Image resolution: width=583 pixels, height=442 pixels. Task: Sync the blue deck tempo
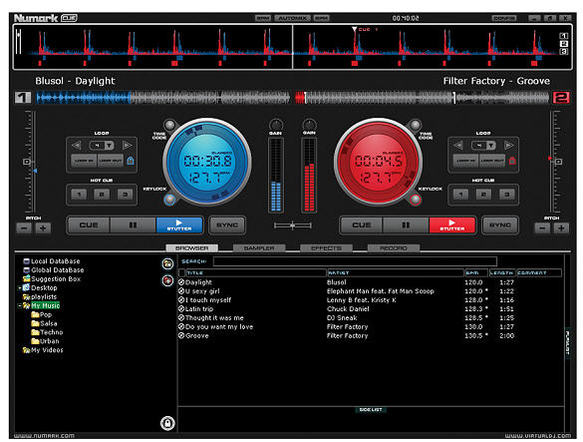click(227, 225)
